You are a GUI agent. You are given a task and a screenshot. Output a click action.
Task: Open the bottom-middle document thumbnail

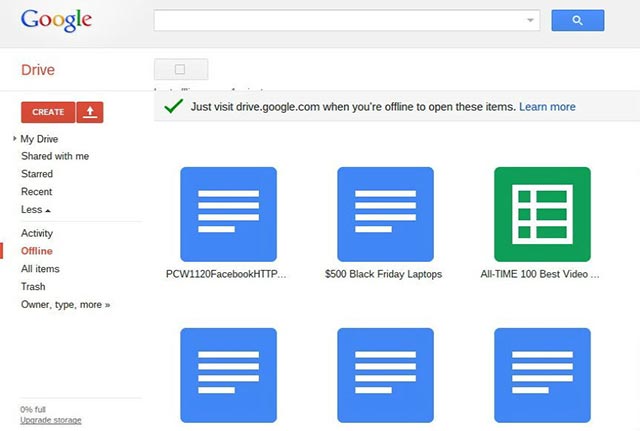click(x=385, y=375)
